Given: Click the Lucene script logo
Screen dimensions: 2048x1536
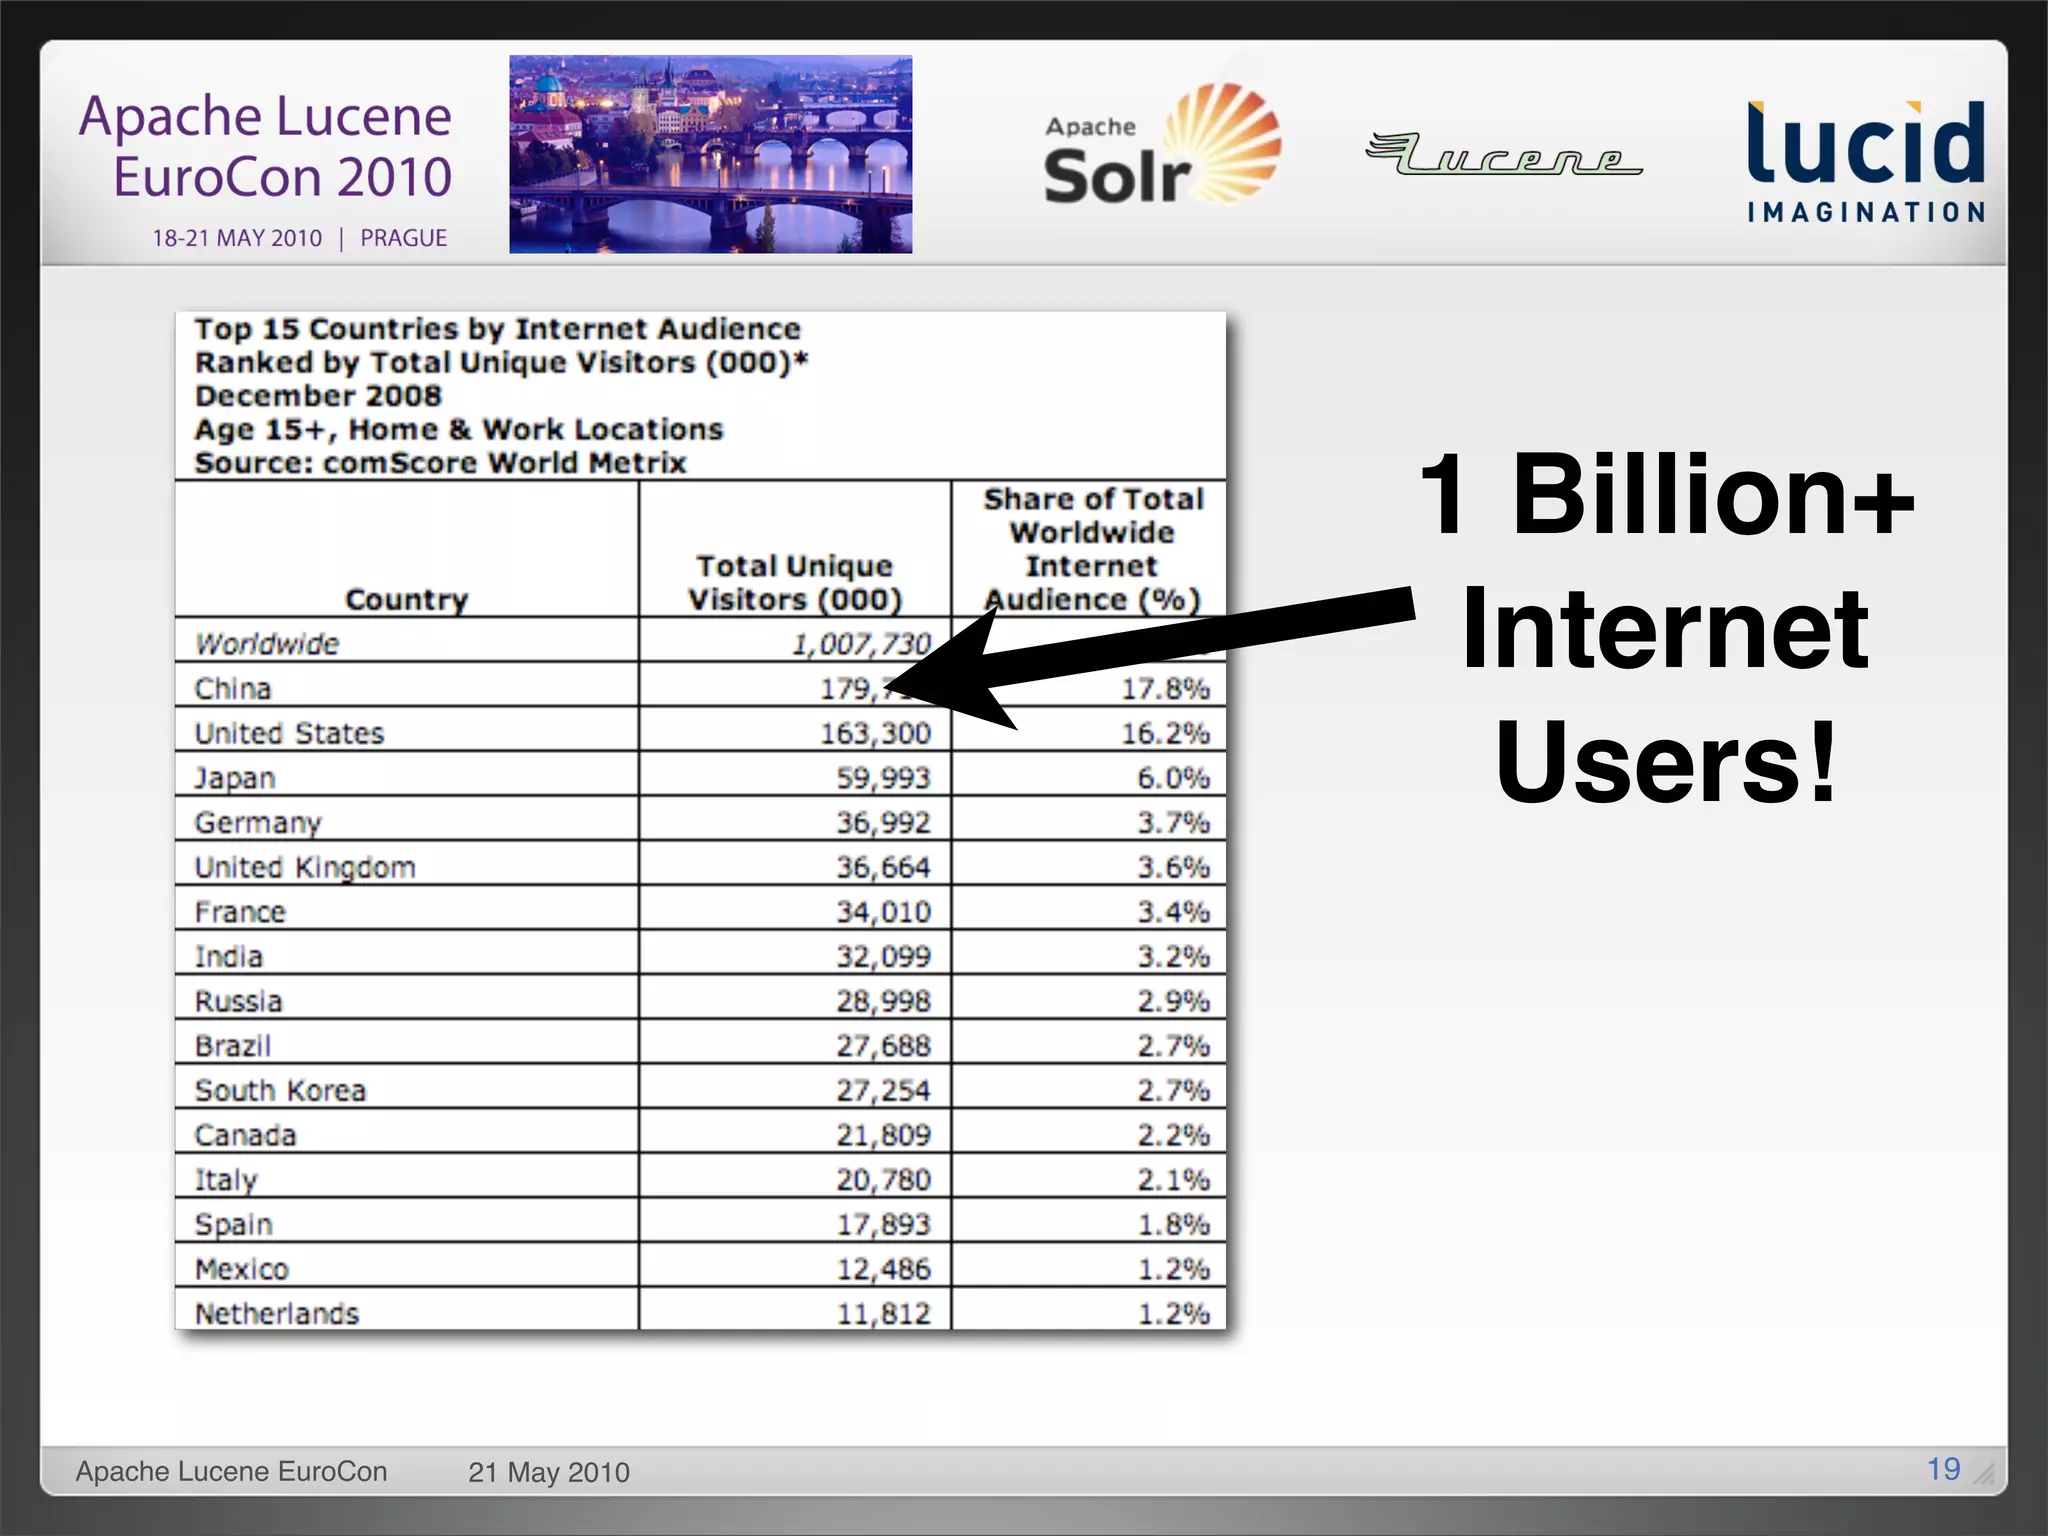Looking at the screenshot, I should 1503,154.
